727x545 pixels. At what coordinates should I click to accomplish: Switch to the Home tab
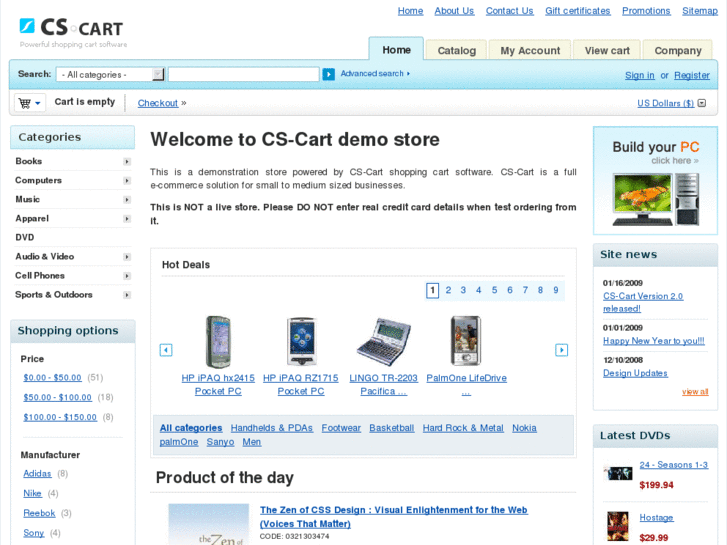396,50
